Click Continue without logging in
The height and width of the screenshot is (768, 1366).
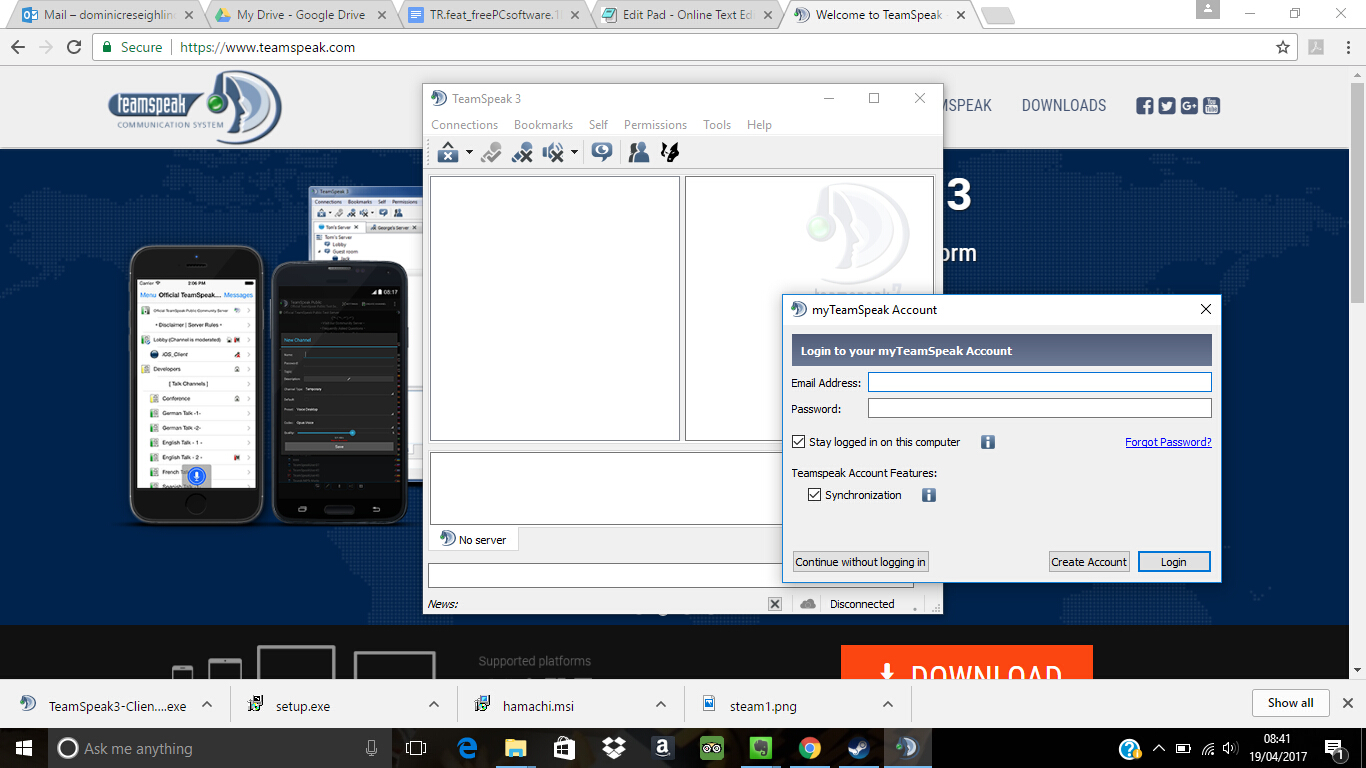coord(861,562)
